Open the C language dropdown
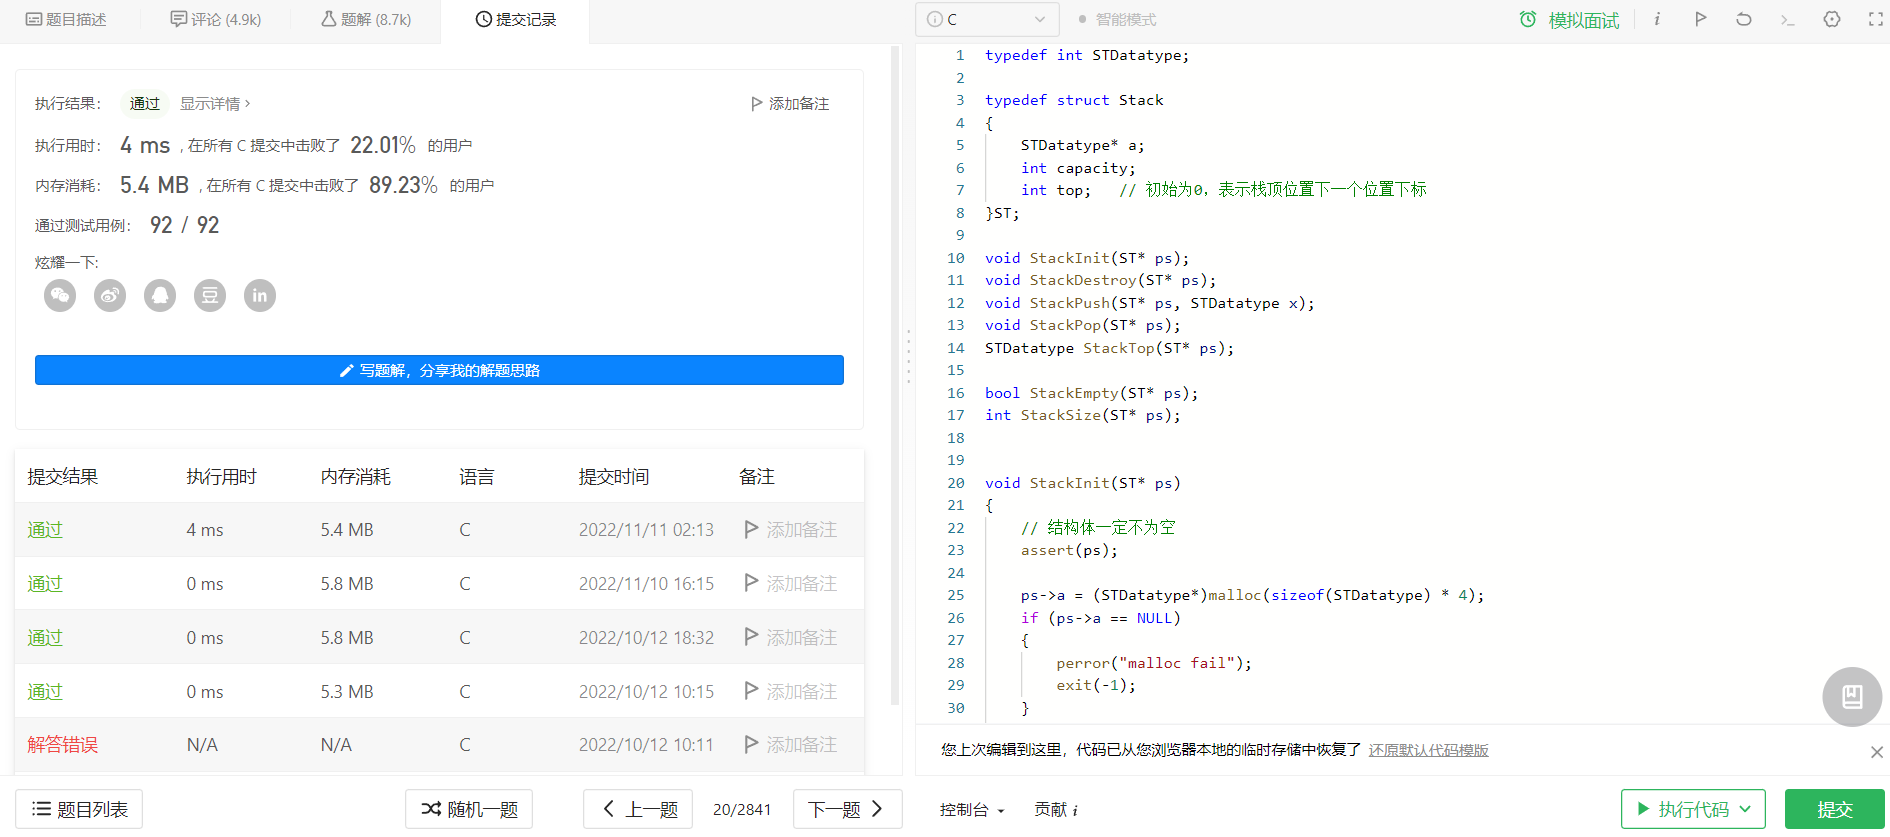 pyautogui.click(x=986, y=19)
